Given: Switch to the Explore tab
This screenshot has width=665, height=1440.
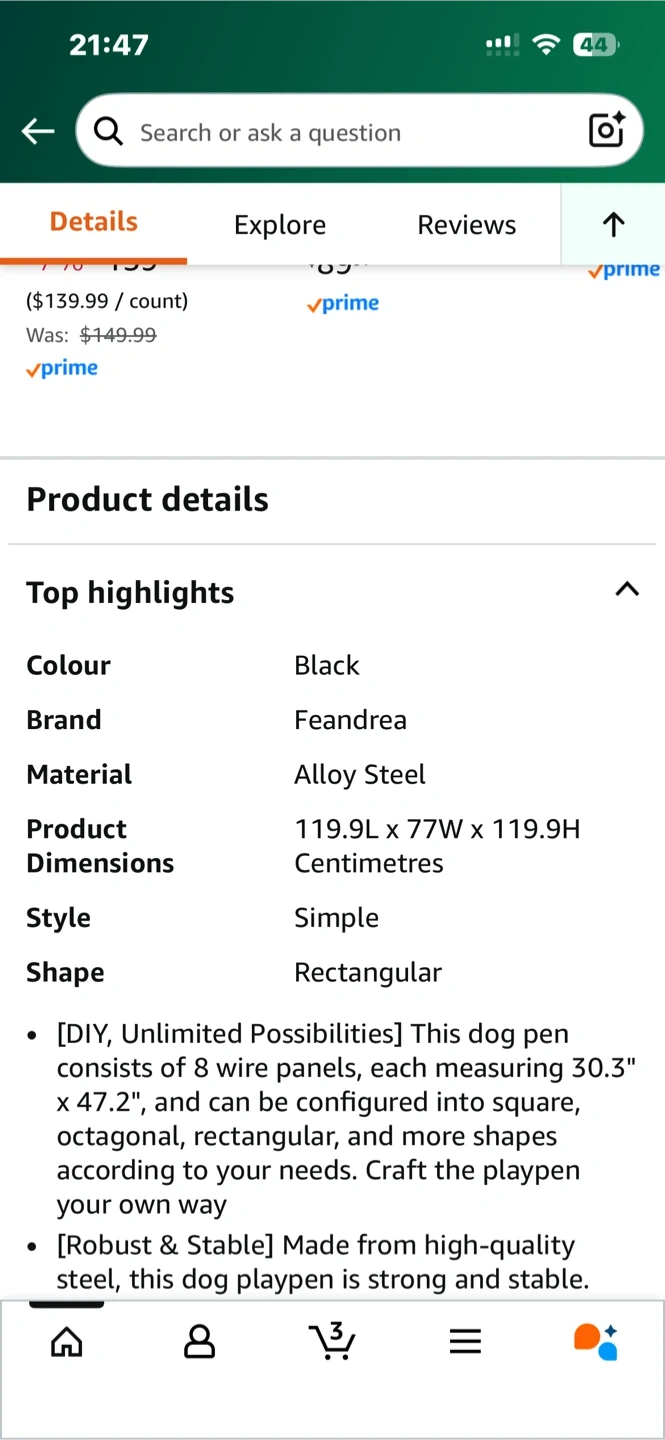Looking at the screenshot, I should (280, 225).
